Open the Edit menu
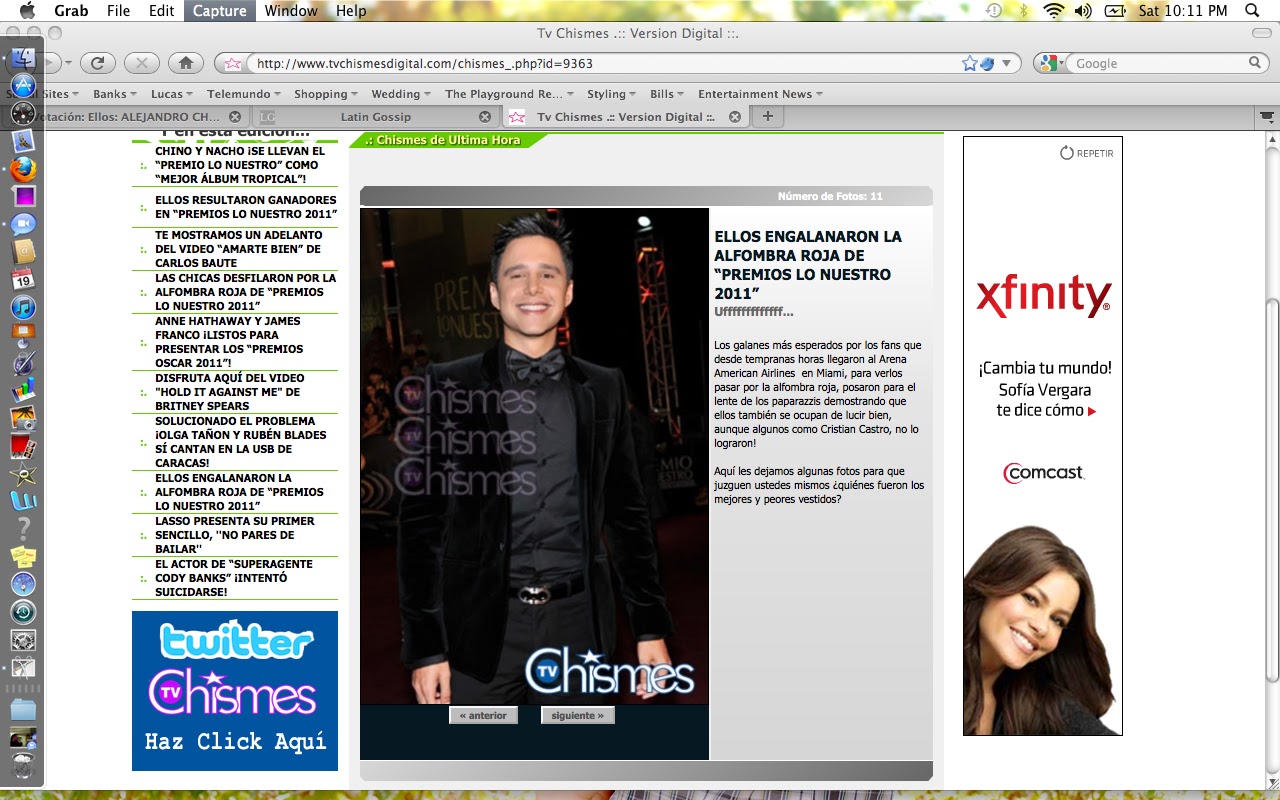This screenshot has height=800, width=1280. coord(161,11)
